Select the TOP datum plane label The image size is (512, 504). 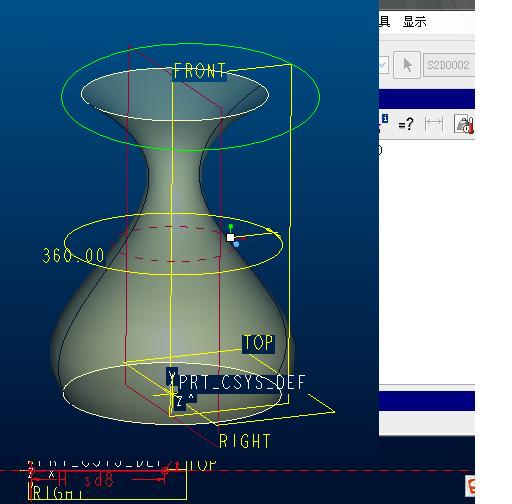click(x=258, y=343)
